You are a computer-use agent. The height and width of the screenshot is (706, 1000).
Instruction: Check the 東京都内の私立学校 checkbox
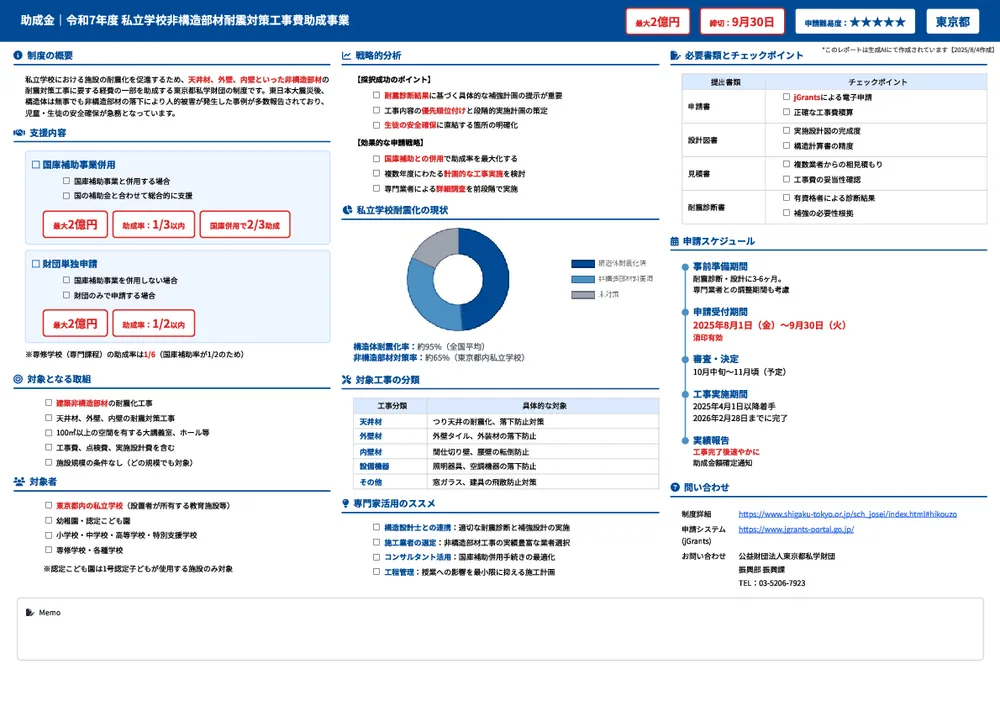[x=48, y=505]
